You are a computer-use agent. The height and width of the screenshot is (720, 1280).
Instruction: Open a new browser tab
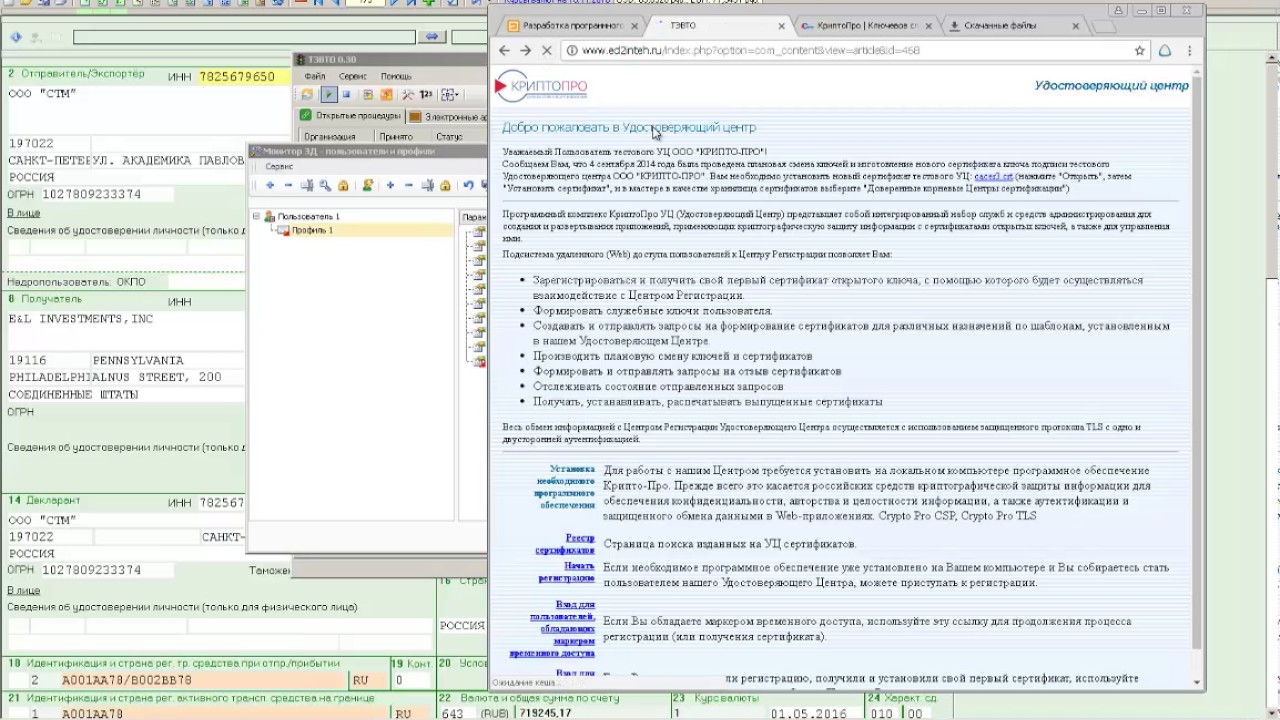point(1103,26)
